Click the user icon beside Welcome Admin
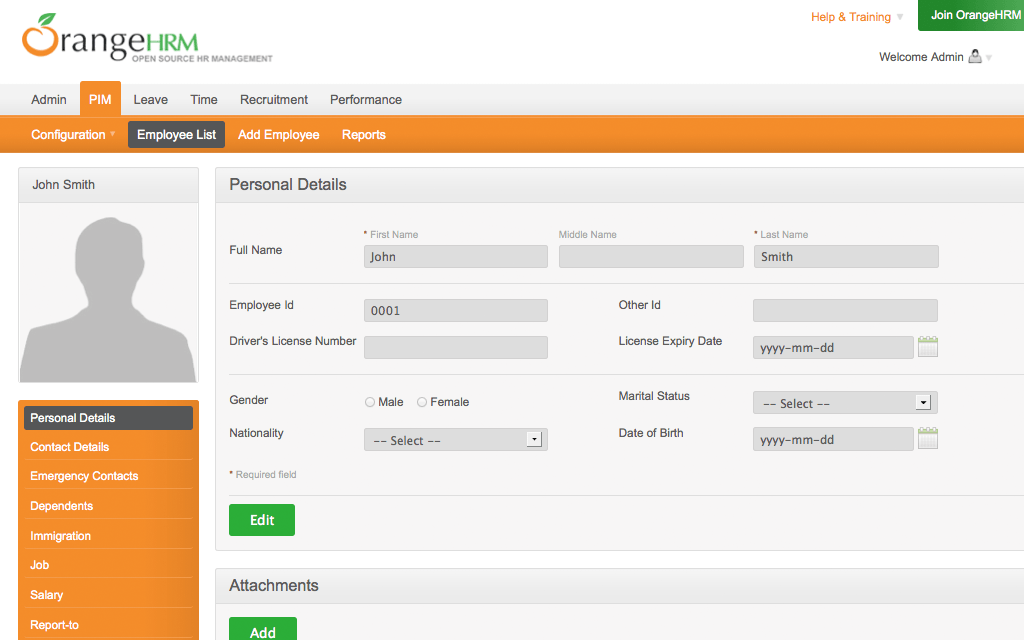This screenshot has height=640, width=1024. pyautogui.click(x=975, y=57)
